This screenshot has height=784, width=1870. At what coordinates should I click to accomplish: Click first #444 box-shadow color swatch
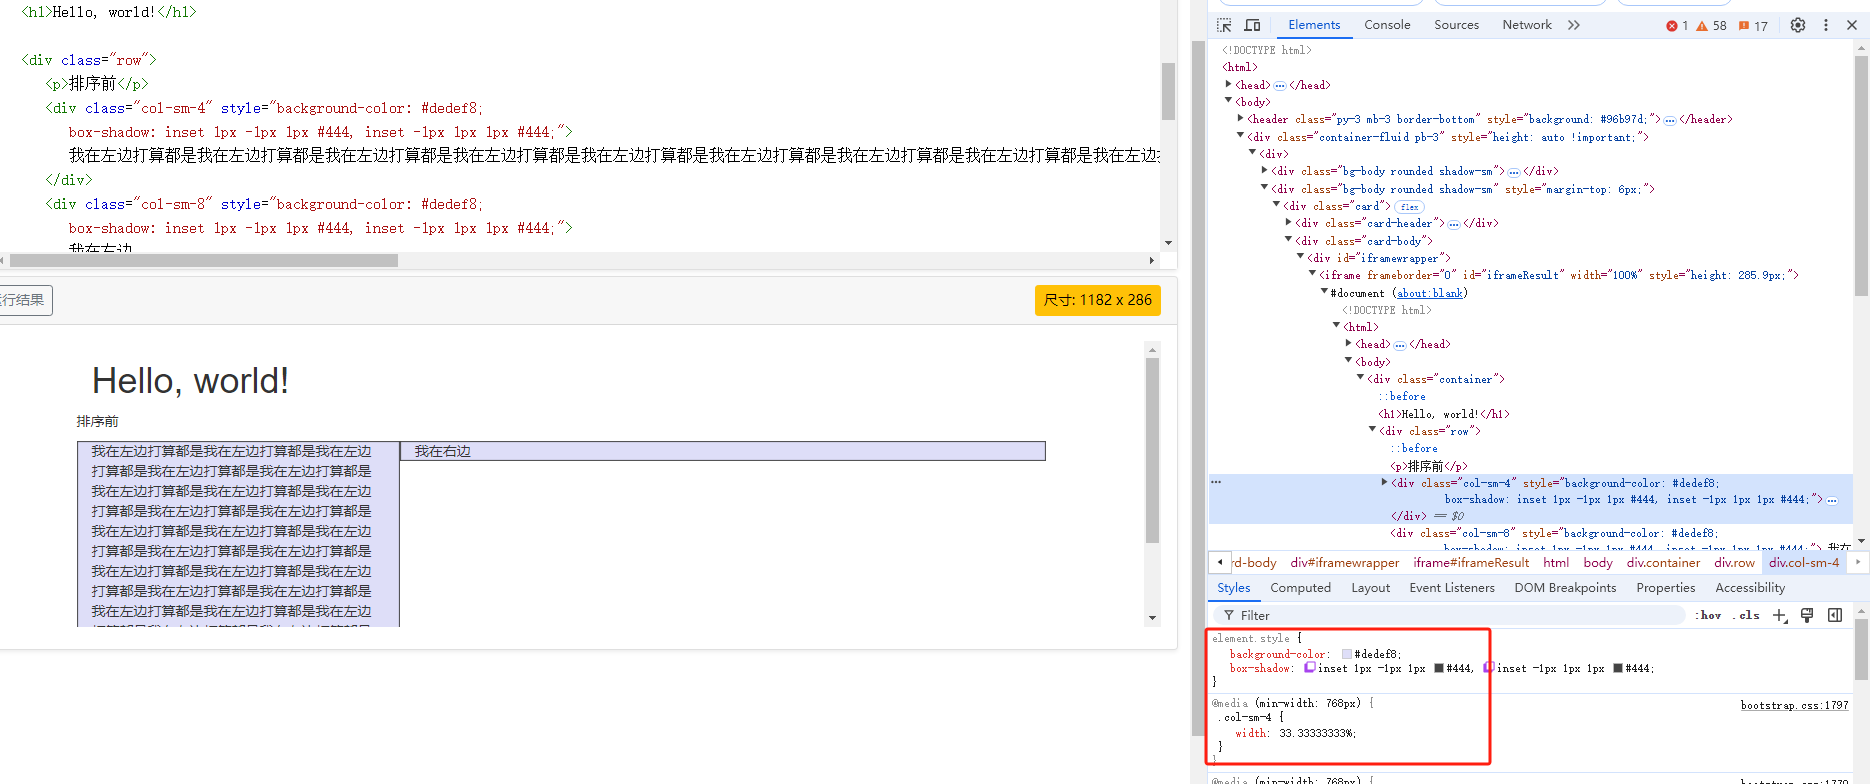coord(1439,668)
